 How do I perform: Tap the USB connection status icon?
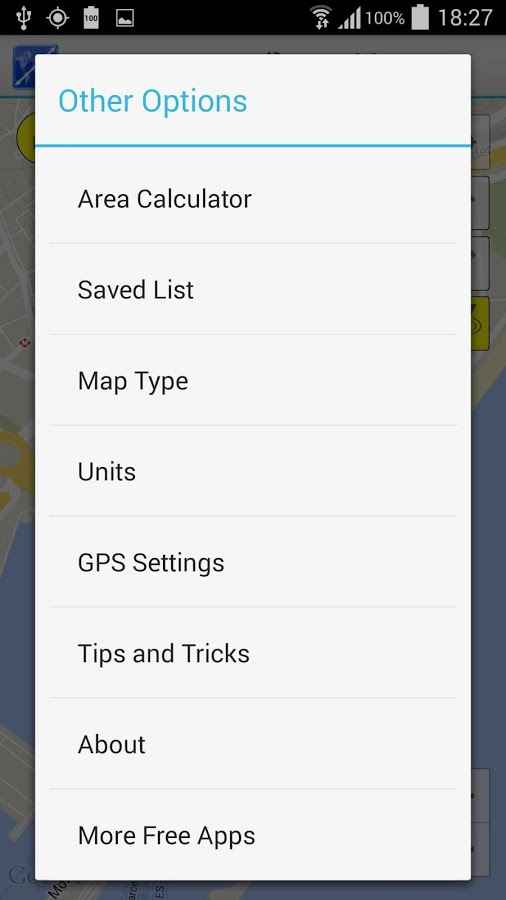(24, 18)
